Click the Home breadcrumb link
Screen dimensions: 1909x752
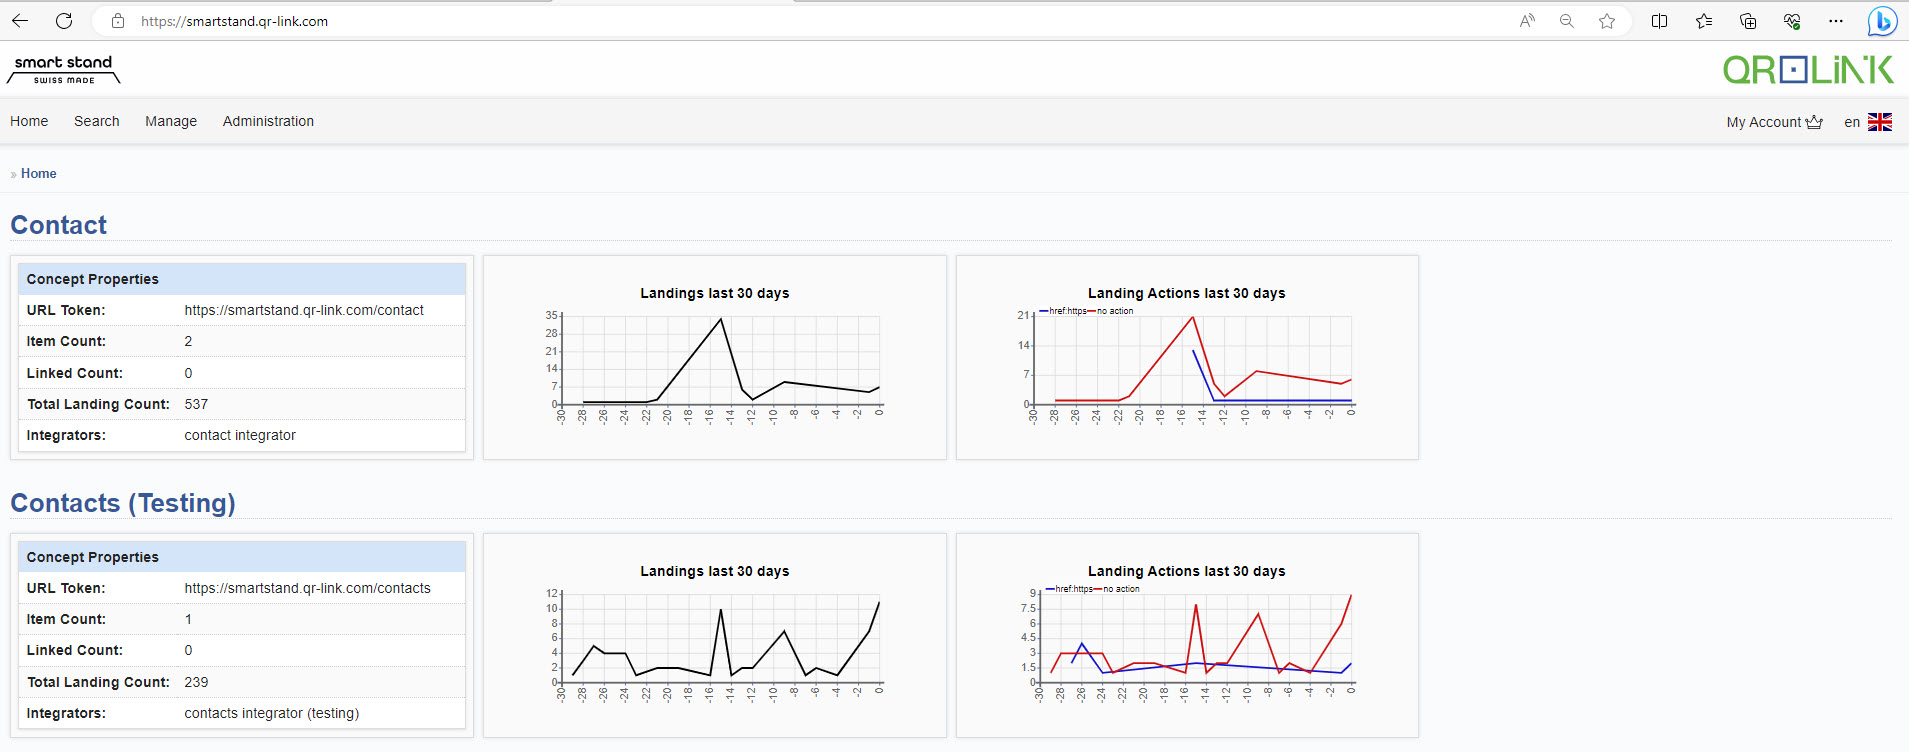(x=39, y=173)
